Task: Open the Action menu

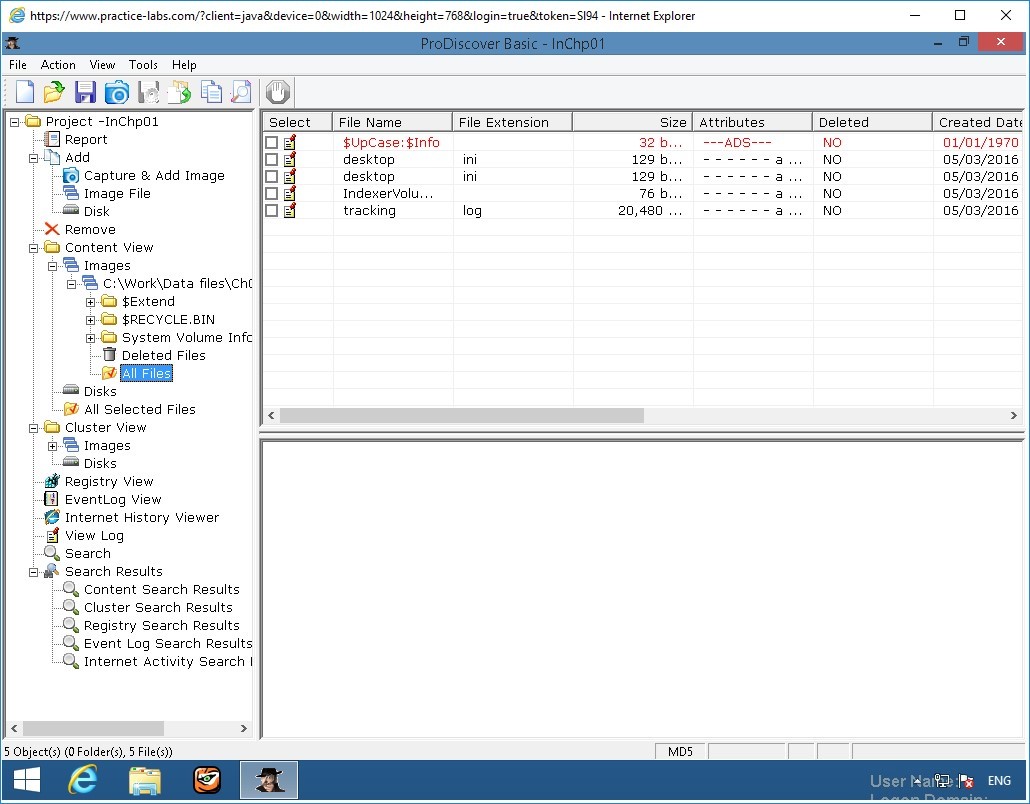Action: point(58,64)
